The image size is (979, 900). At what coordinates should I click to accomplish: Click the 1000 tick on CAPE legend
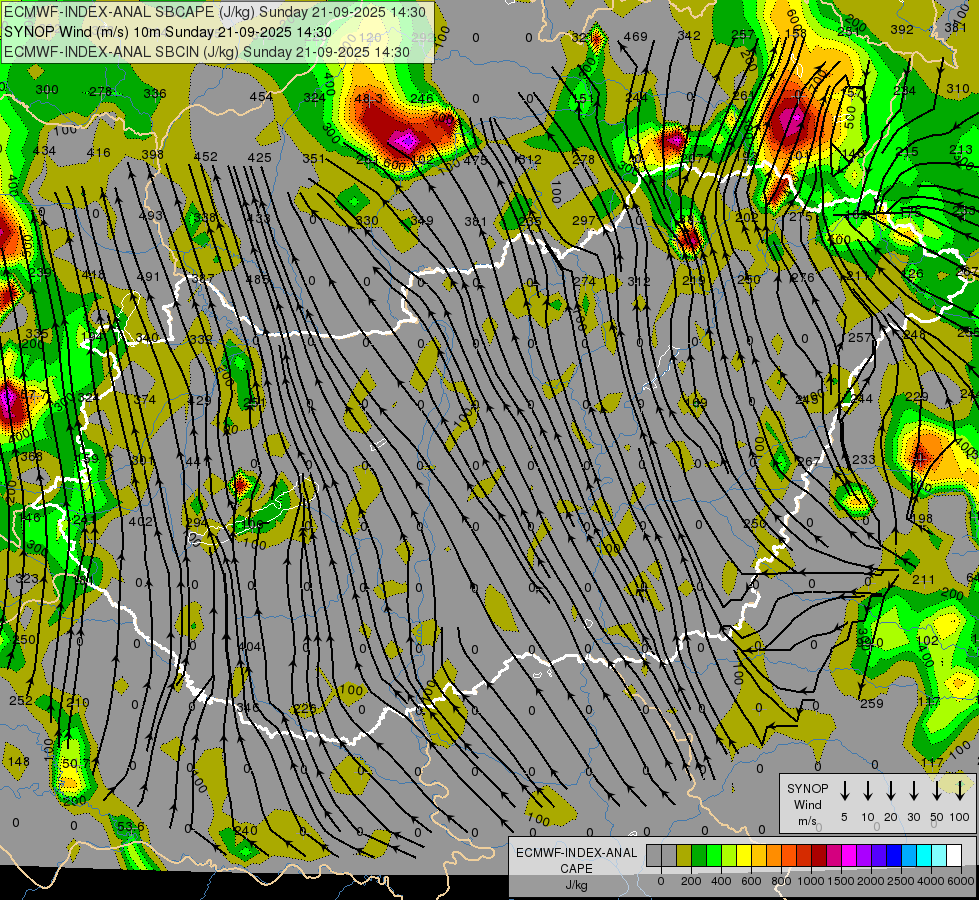[810, 881]
